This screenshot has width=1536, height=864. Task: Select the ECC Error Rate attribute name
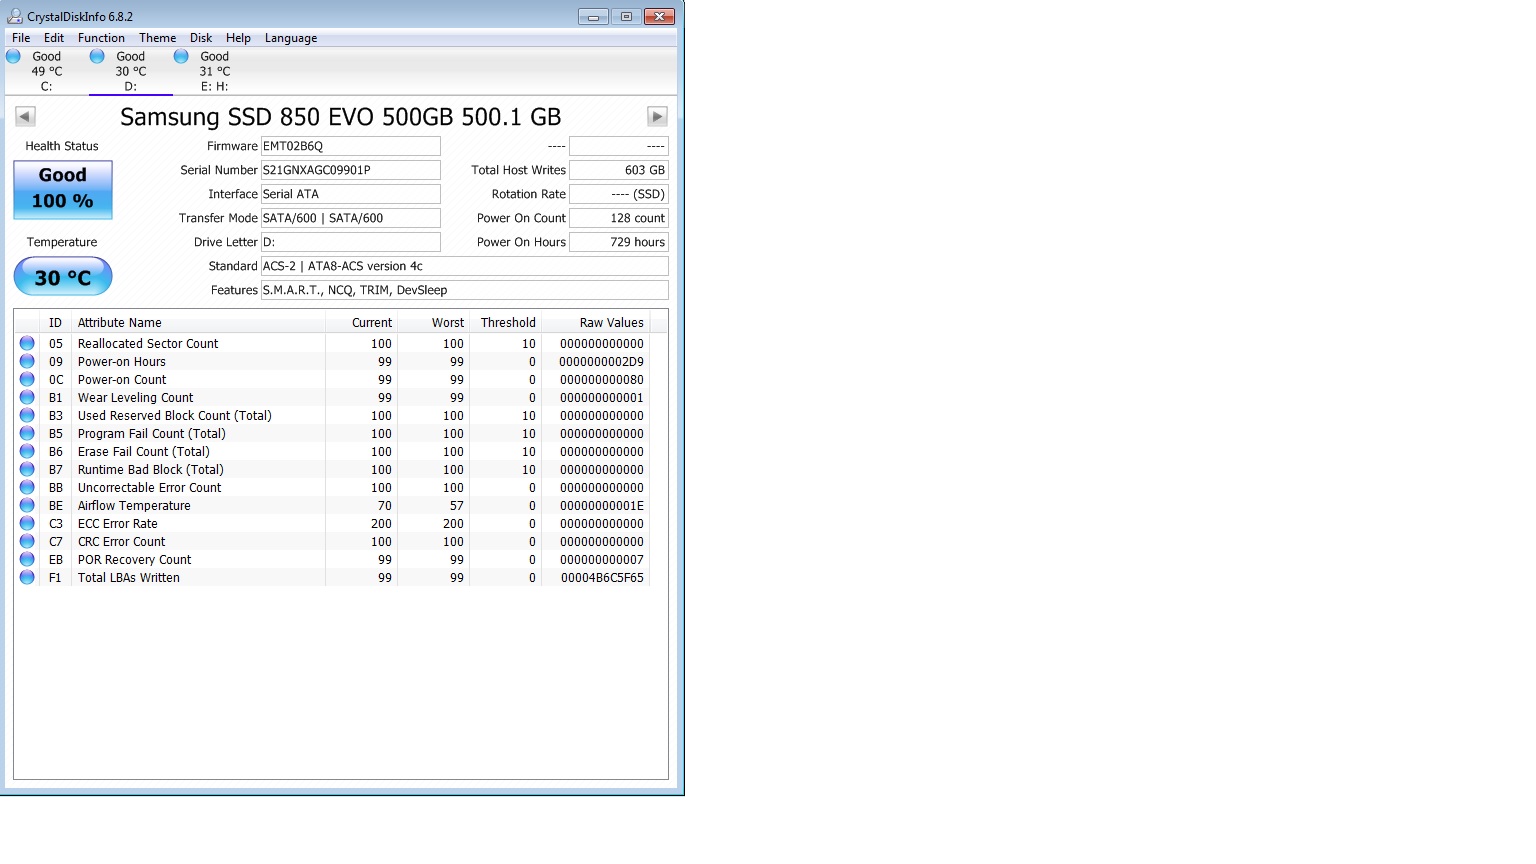pyautogui.click(x=118, y=524)
